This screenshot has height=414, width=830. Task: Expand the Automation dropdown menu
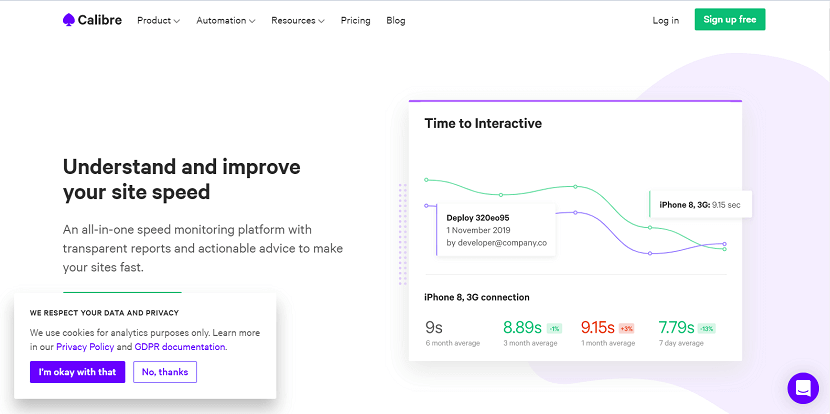(225, 21)
